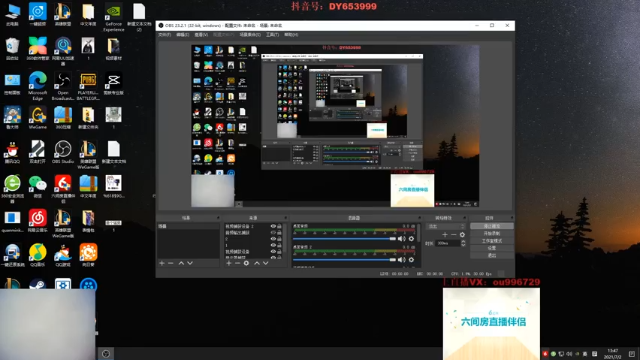Image resolution: width=640 pixels, height=360 pixels.
Task: Select the QQ音乐 desktop icon
Action: [x=38, y=255]
